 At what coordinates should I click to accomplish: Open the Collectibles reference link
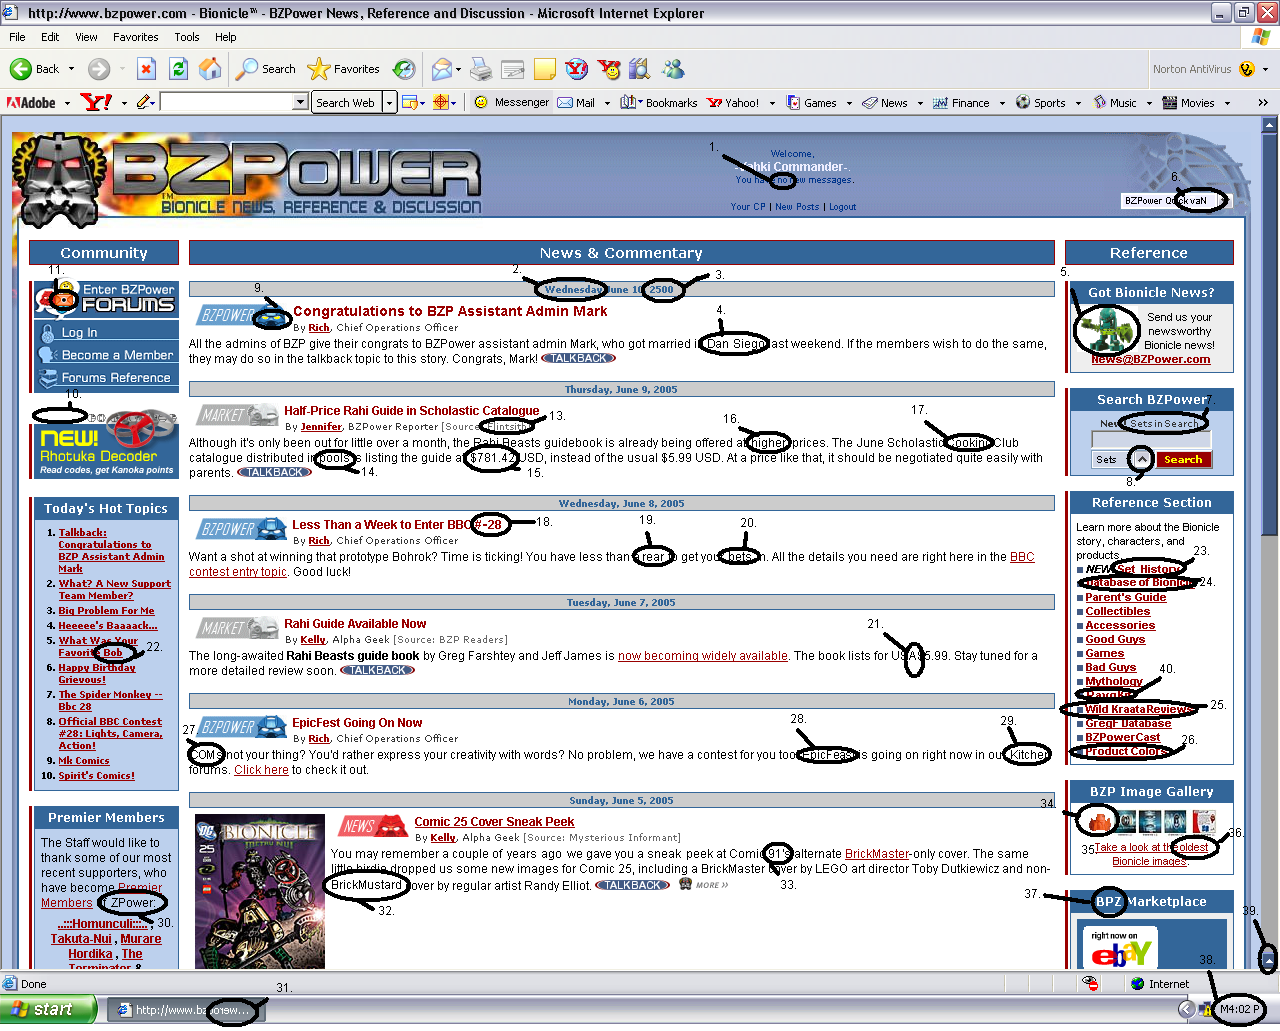pos(1118,611)
